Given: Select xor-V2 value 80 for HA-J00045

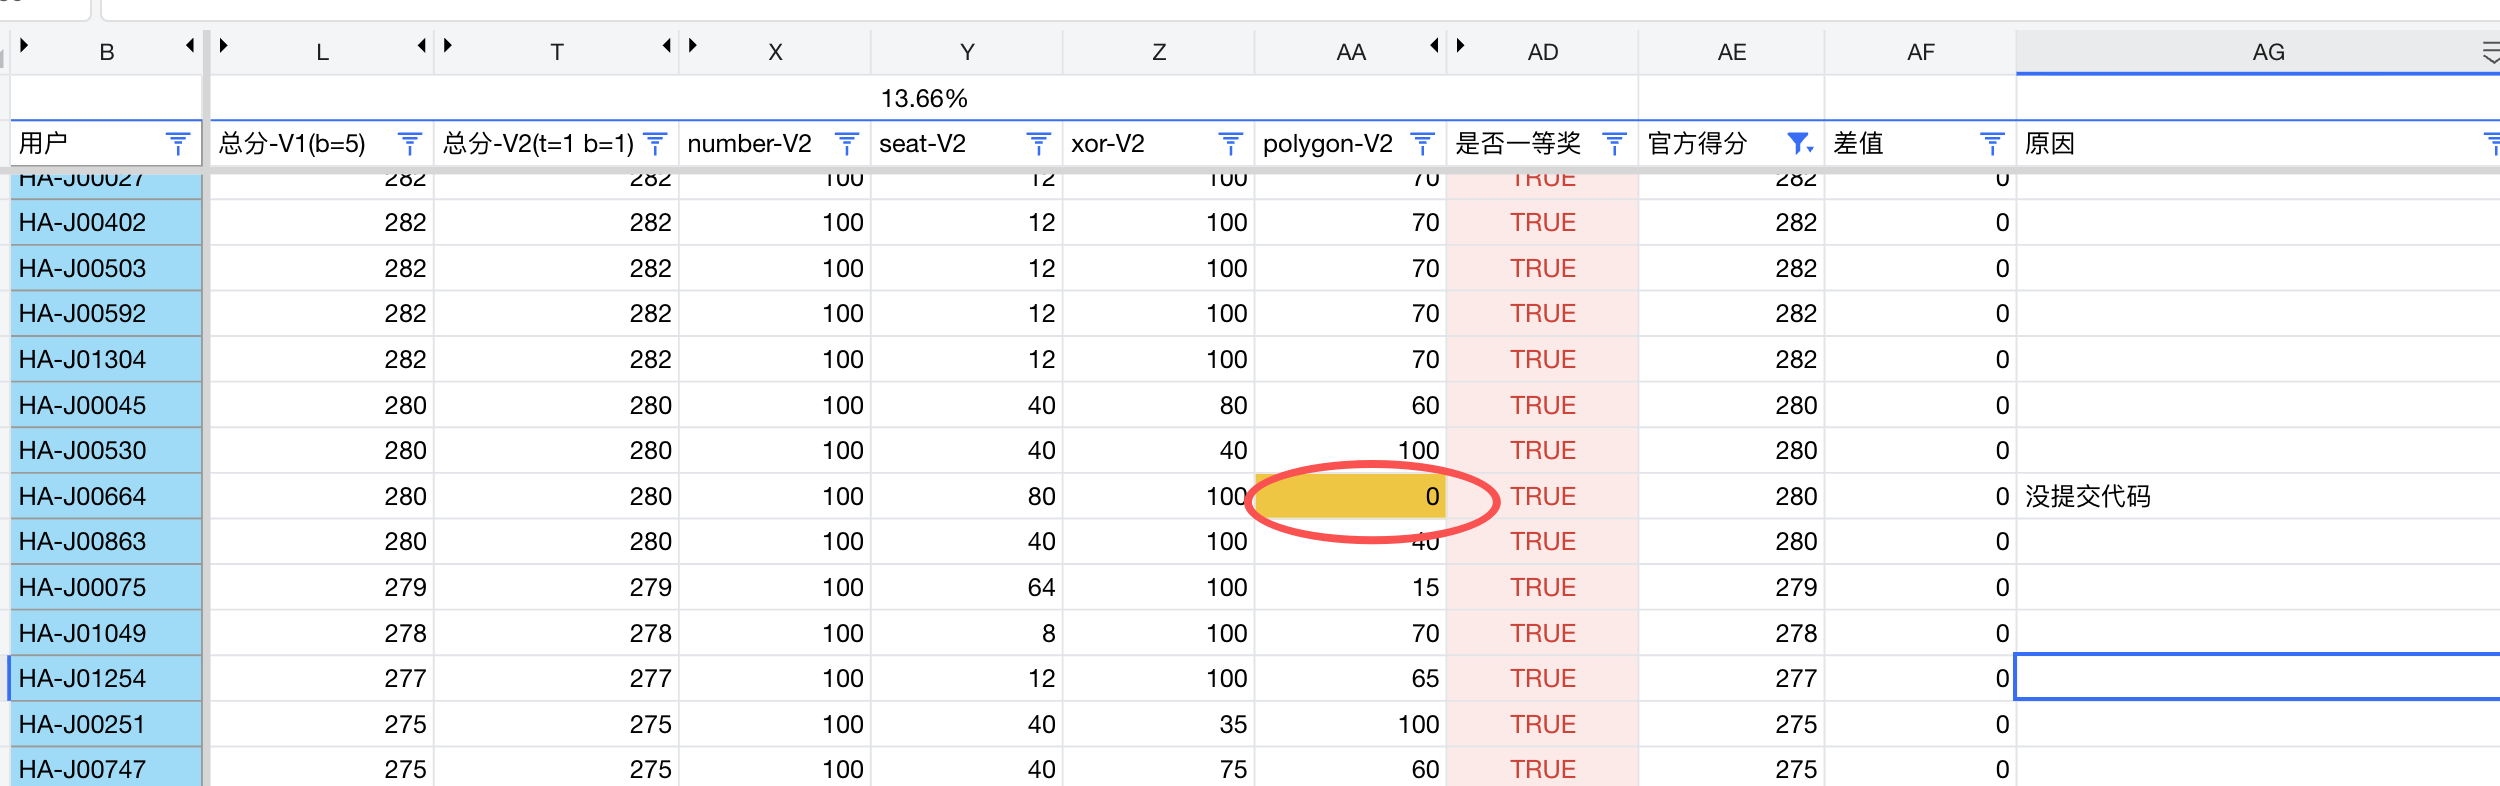Looking at the screenshot, I should [x=1159, y=405].
